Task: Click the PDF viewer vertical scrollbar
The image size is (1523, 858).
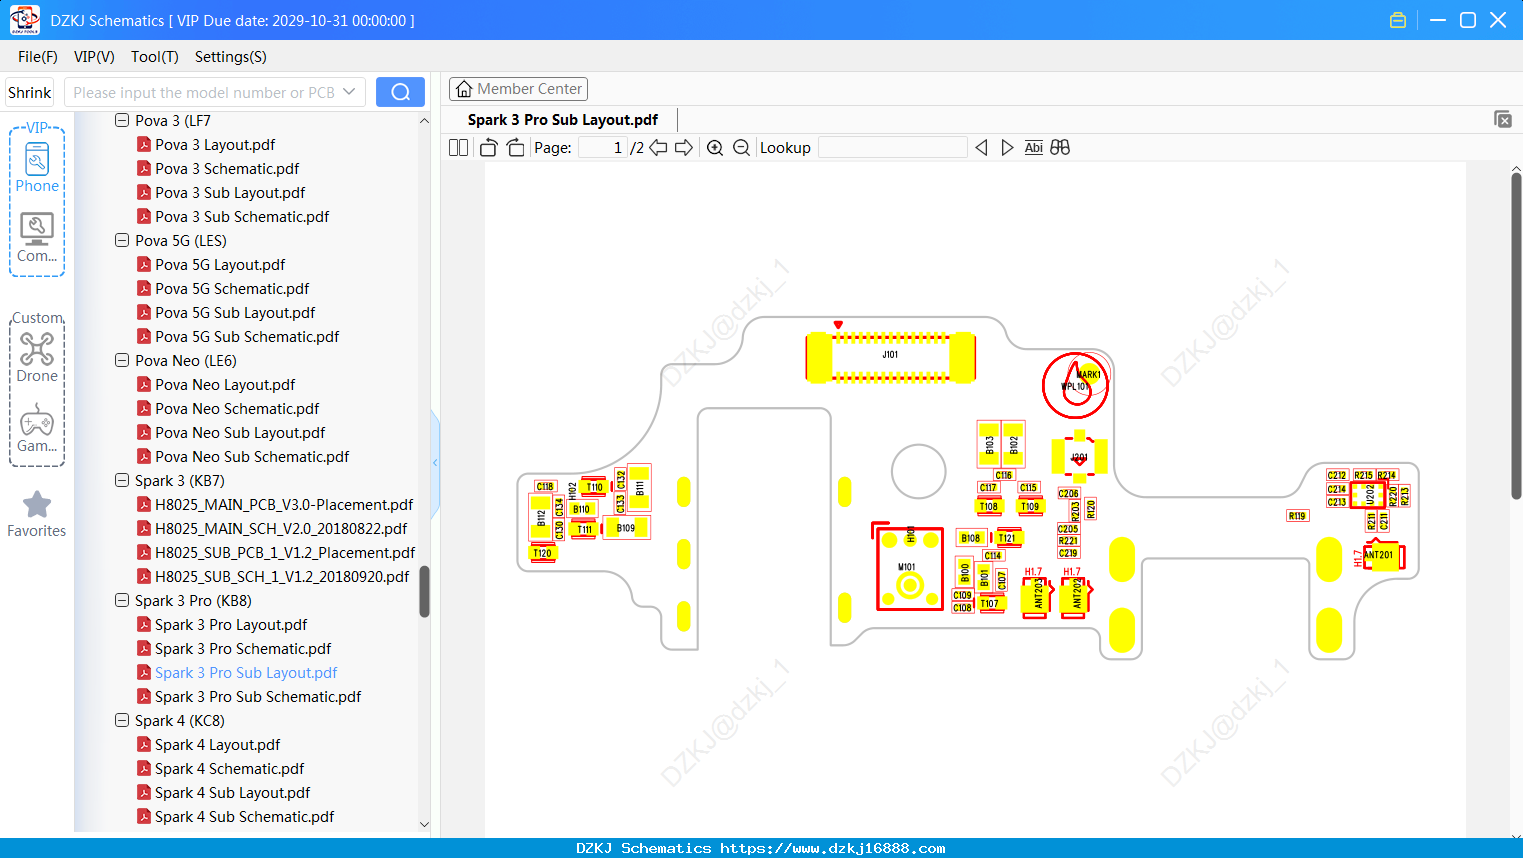Action: click(x=1516, y=336)
